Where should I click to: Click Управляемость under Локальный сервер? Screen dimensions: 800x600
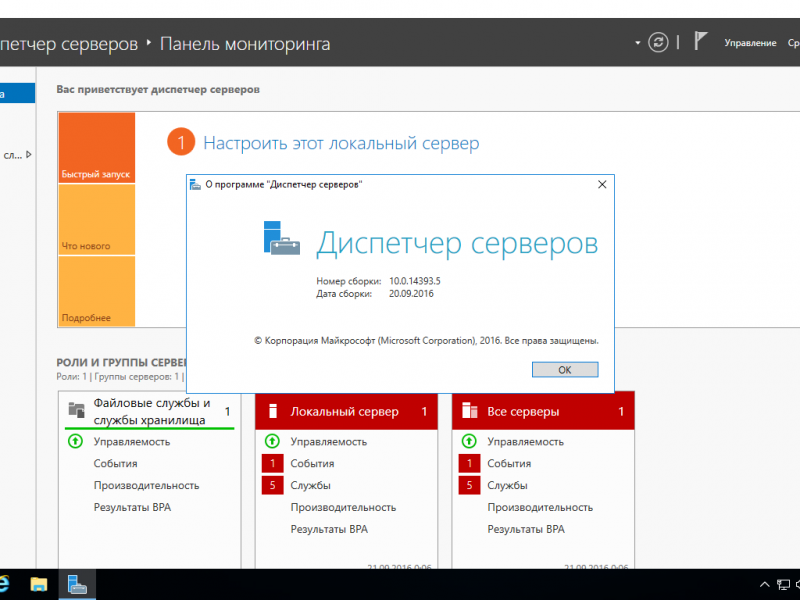tap(329, 442)
